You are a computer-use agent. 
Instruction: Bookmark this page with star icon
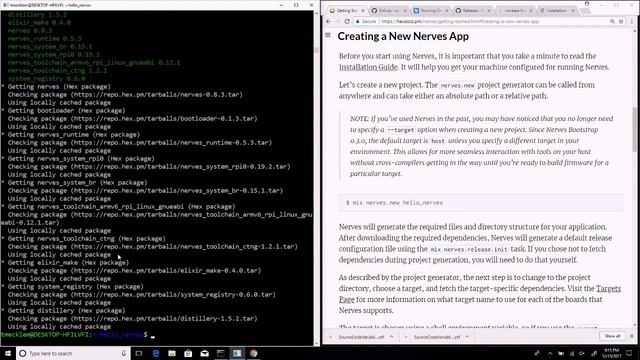[621, 21]
